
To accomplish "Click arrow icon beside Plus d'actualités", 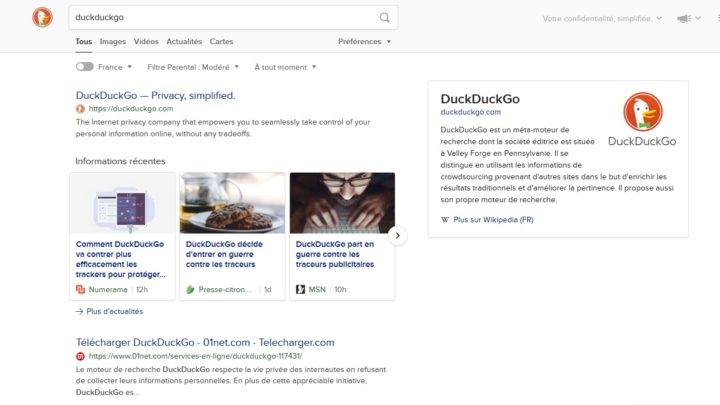I will click(79, 311).
